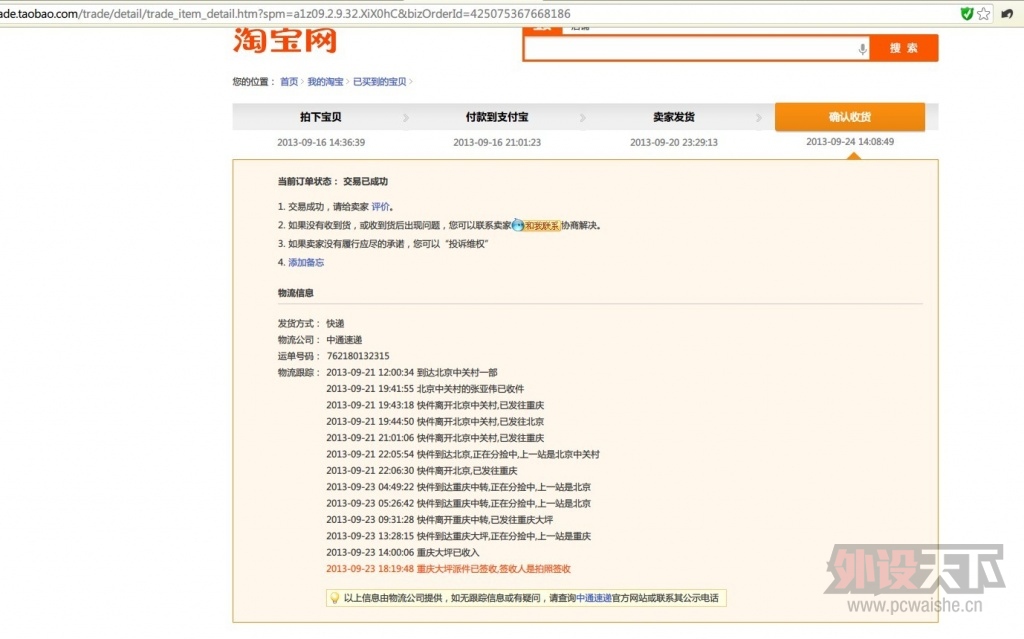
Task: Click the red 18:19:48 派件已签收 tracking row
Action: click(449, 568)
